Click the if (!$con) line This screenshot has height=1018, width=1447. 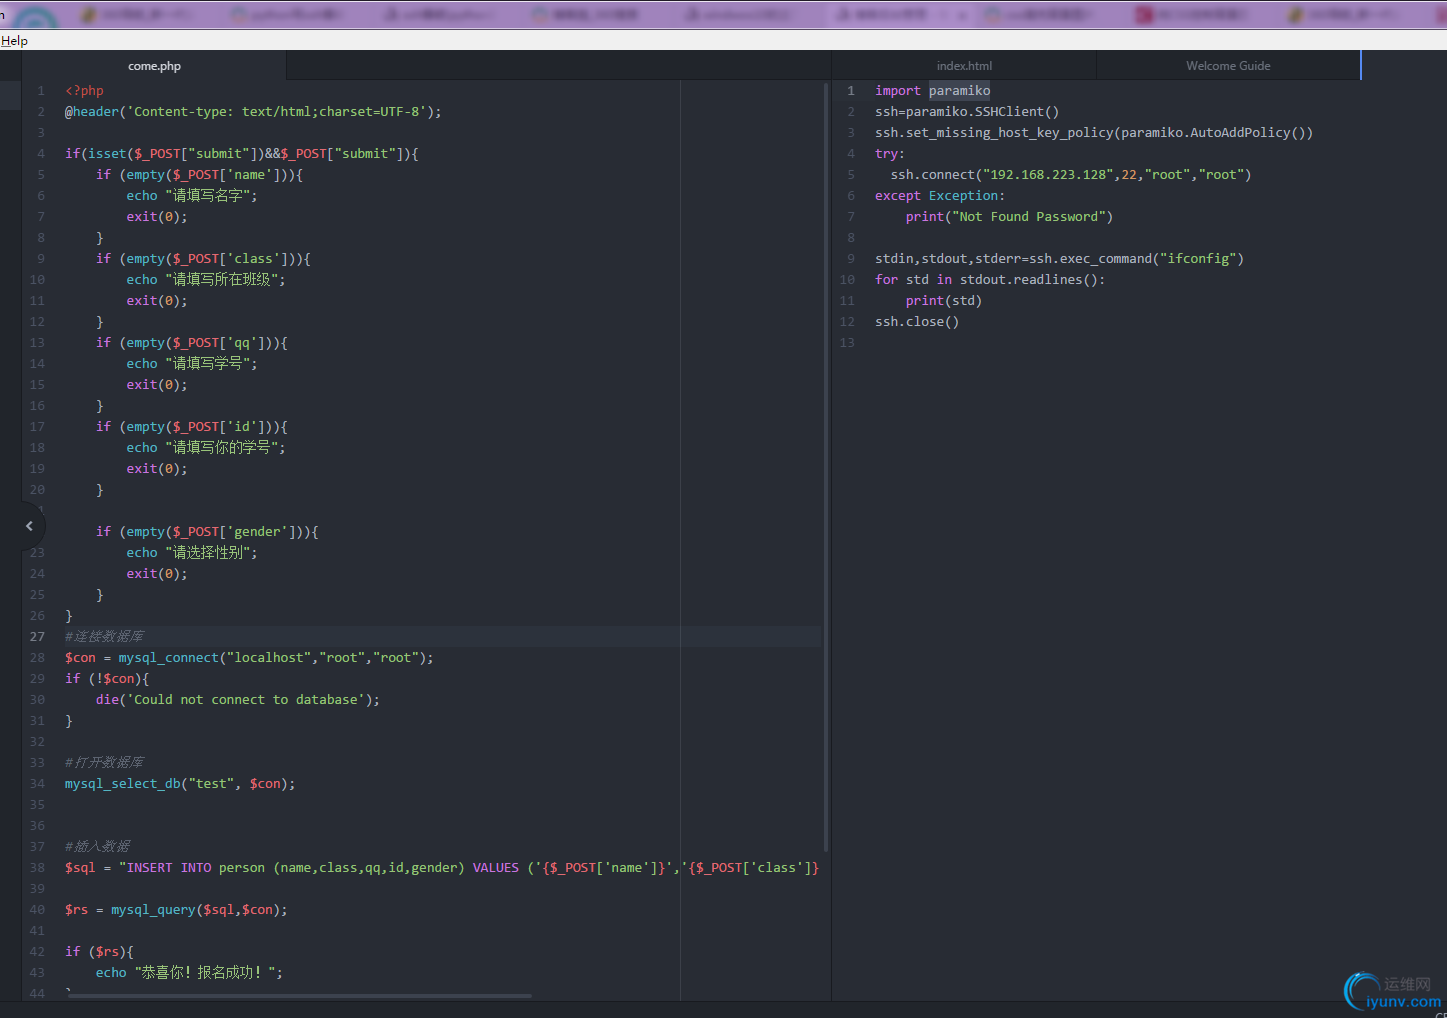click(x=107, y=679)
